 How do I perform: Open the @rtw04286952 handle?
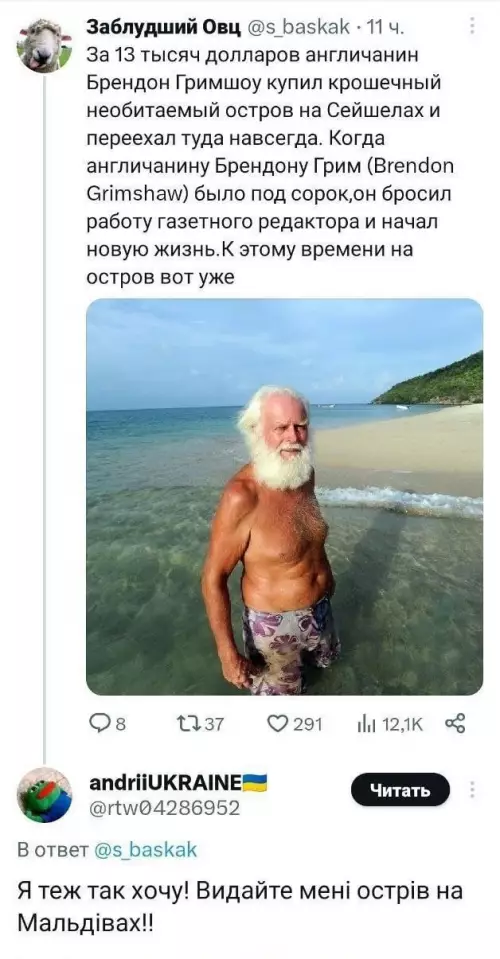click(164, 808)
